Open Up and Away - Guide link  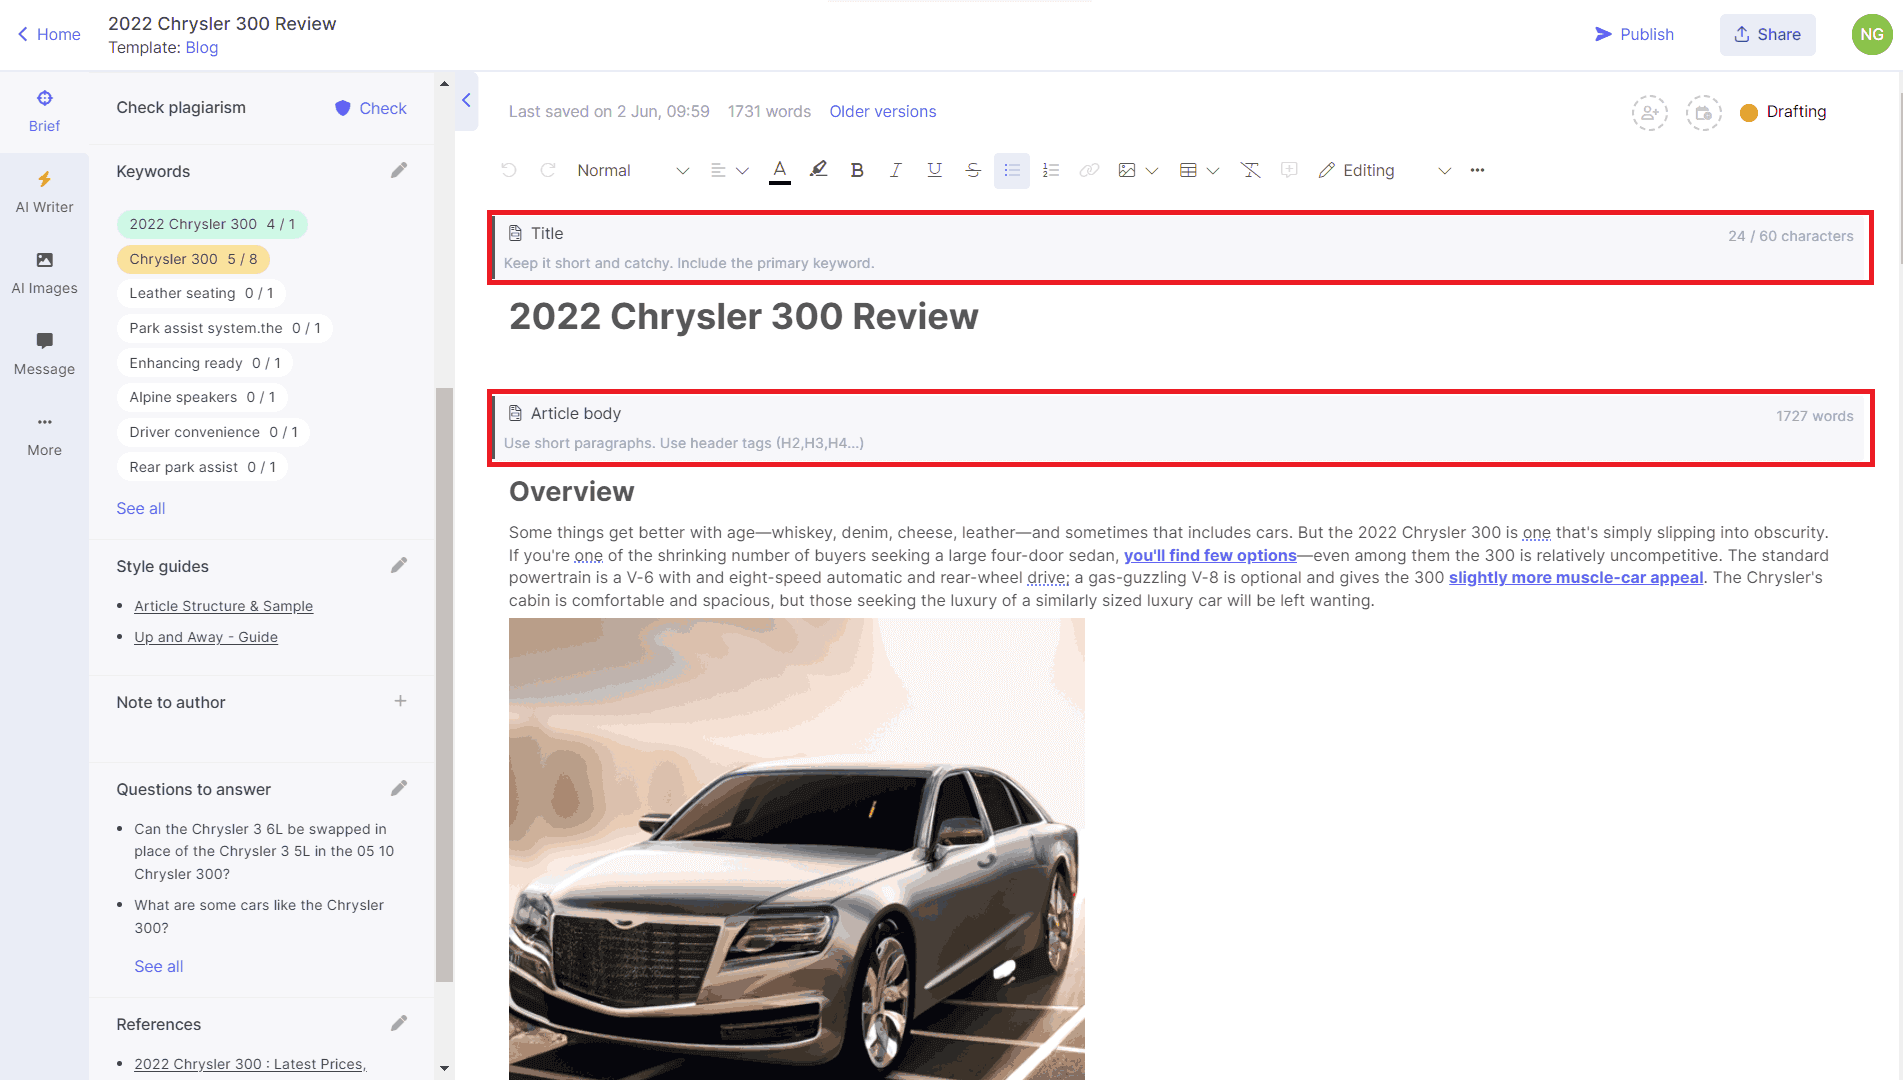pos(206,637)
